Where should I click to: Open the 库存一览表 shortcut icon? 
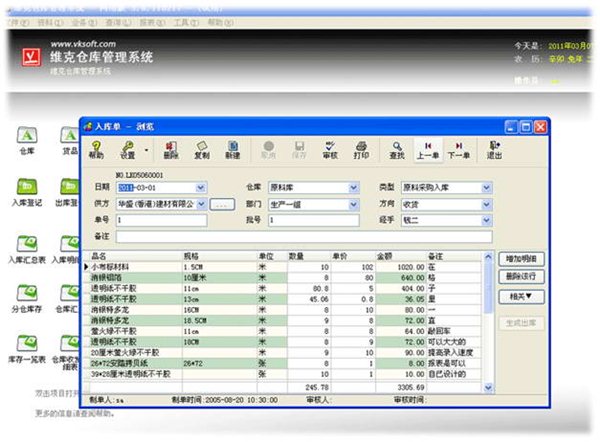pos(27,349)
